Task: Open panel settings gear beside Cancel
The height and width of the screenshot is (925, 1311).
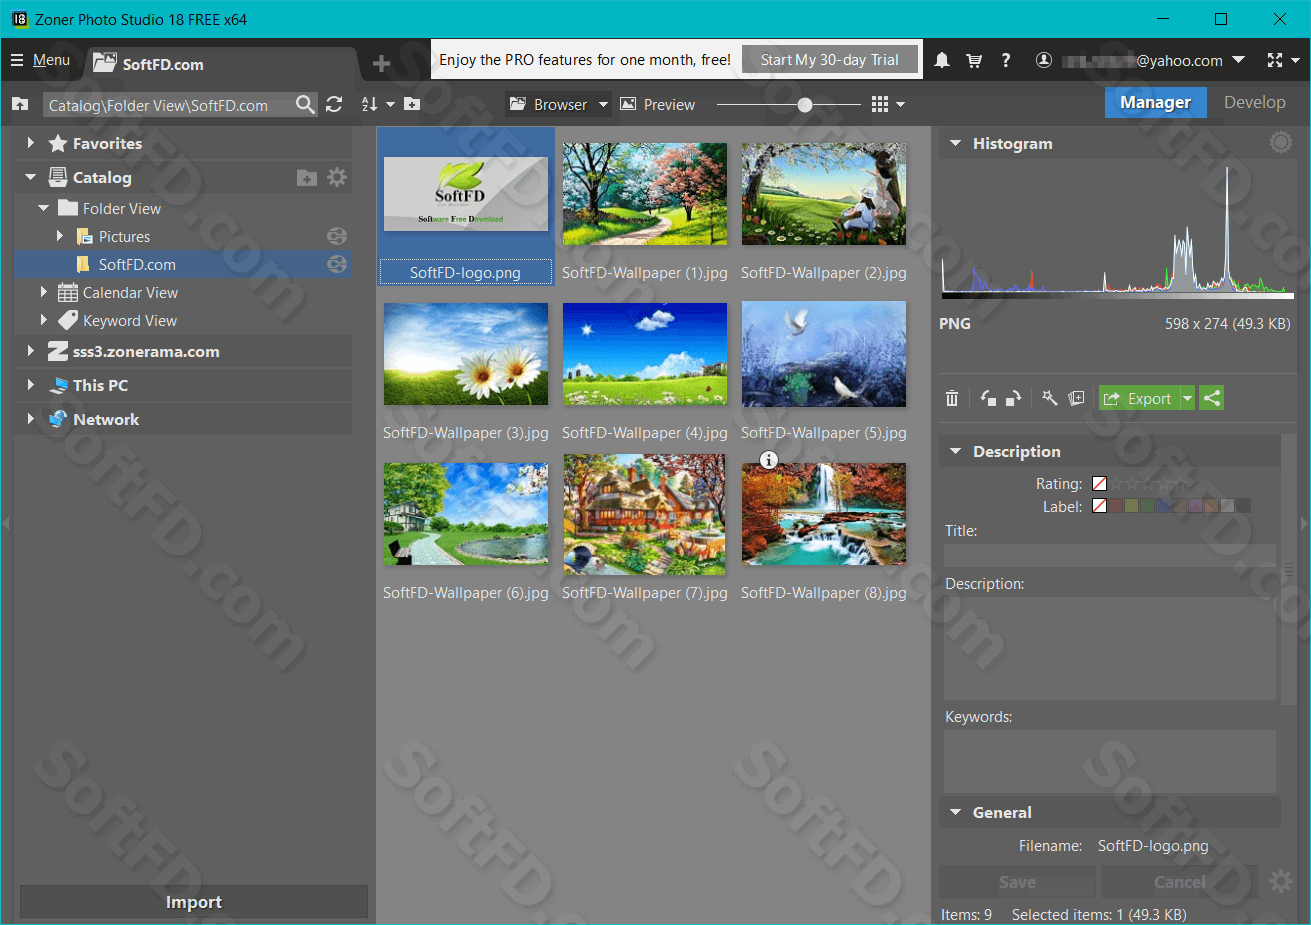Action: pos(1280,881)
